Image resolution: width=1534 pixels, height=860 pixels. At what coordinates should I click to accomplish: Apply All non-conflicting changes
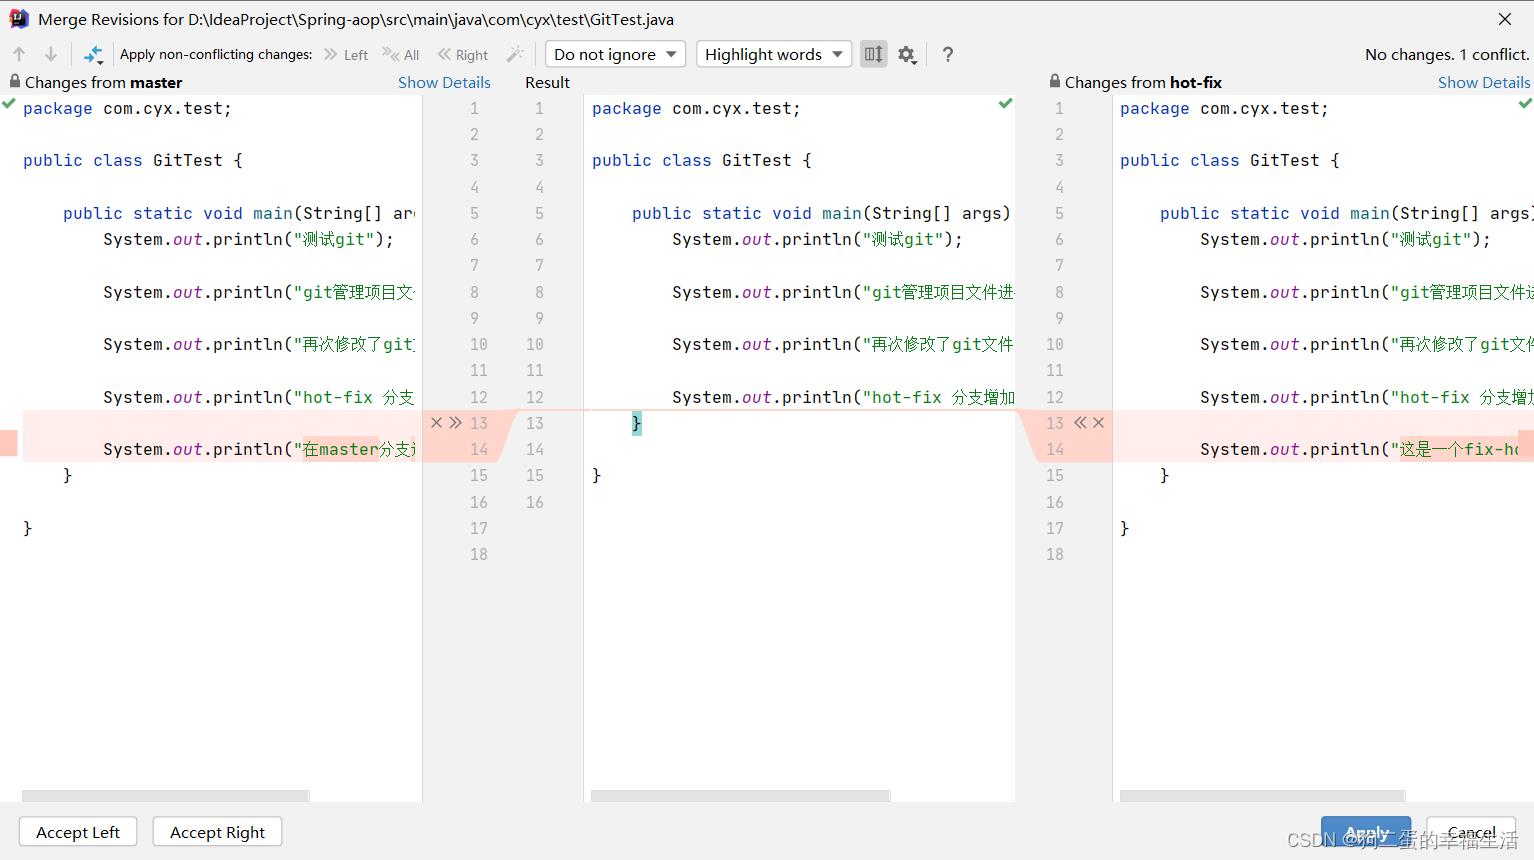coord(401,55)
